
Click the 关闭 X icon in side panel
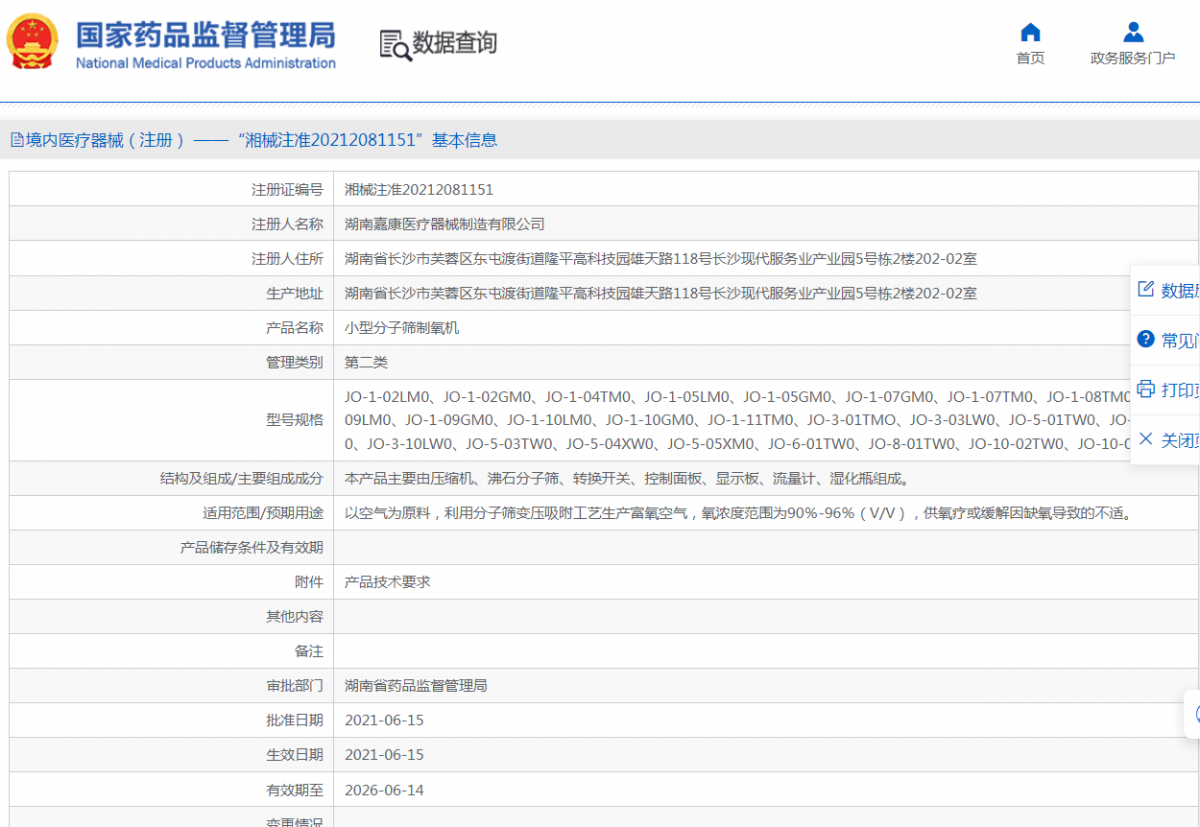click(x=1146, y=439)
